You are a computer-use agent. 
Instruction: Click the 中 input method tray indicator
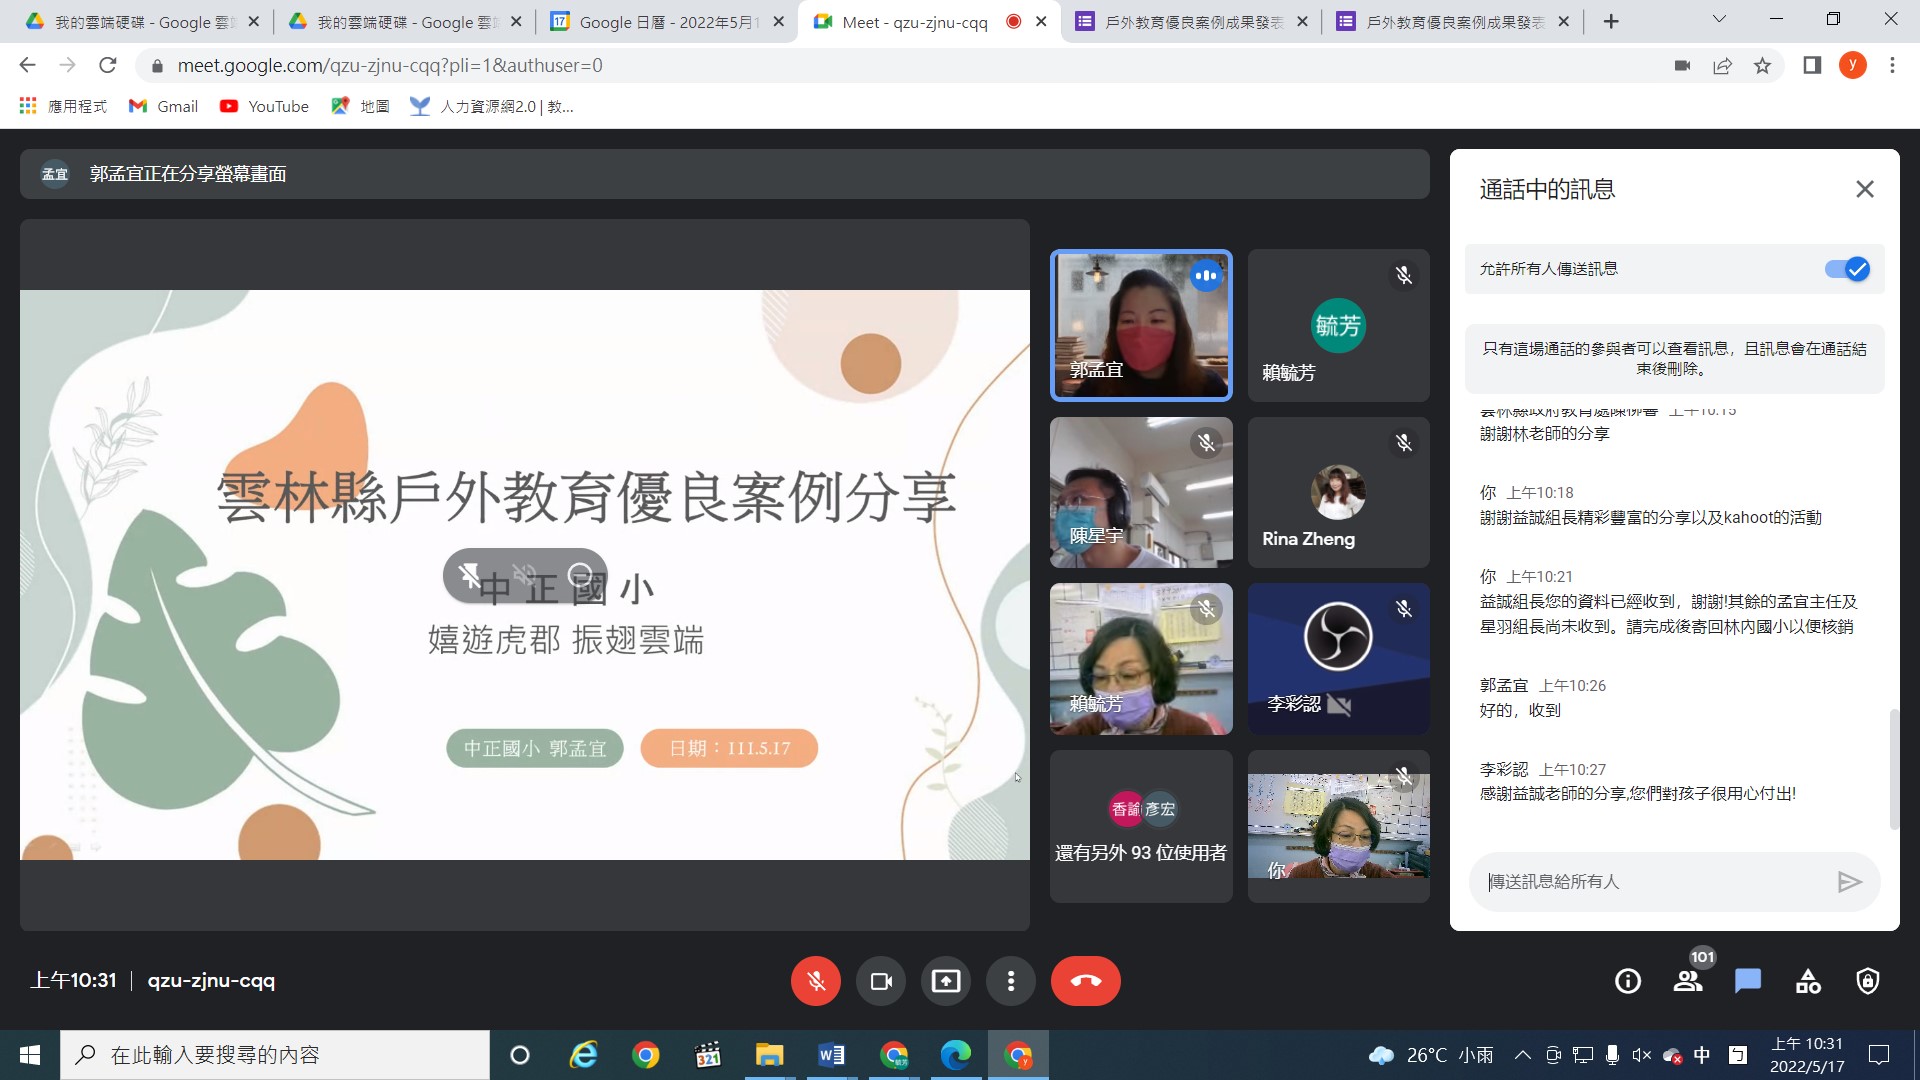tap(1702, 1055)
